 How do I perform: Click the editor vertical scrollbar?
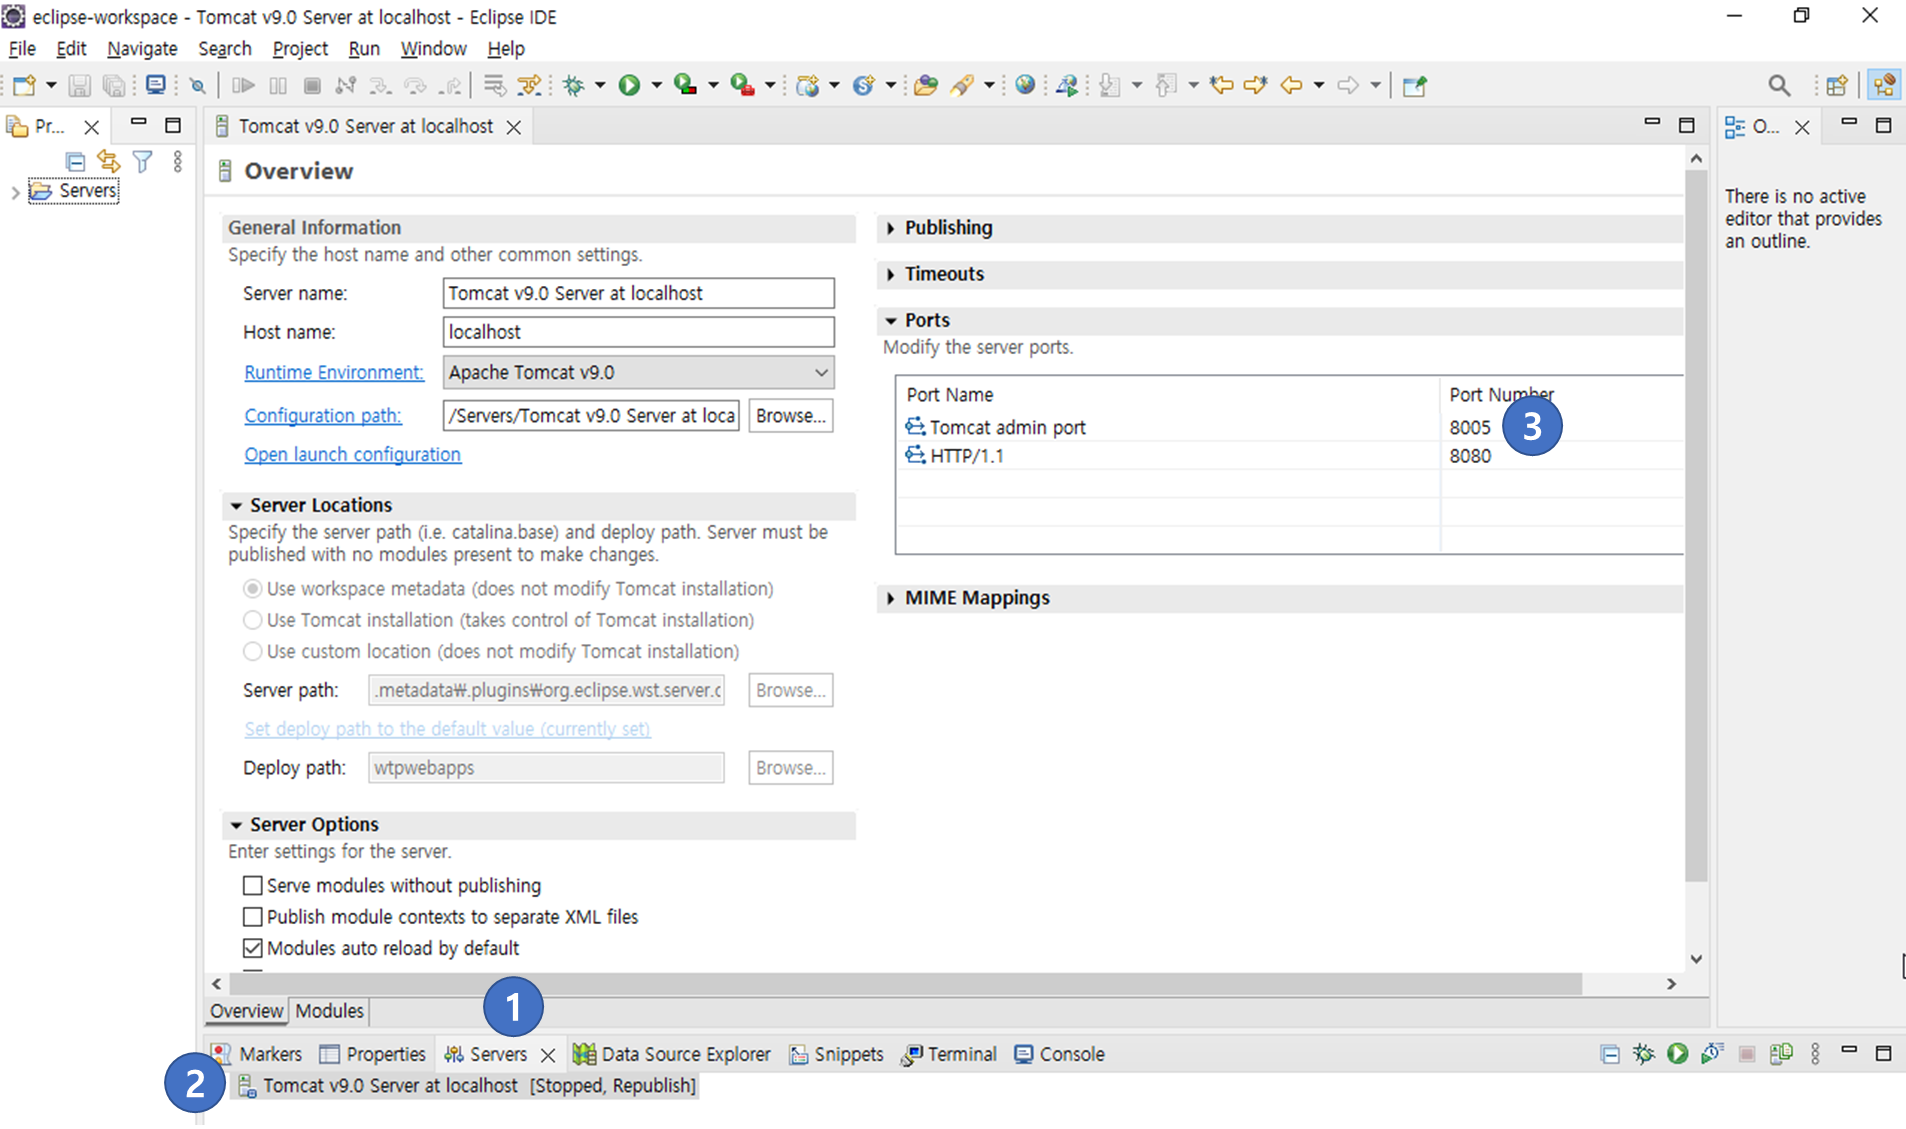click(1696, 525)
